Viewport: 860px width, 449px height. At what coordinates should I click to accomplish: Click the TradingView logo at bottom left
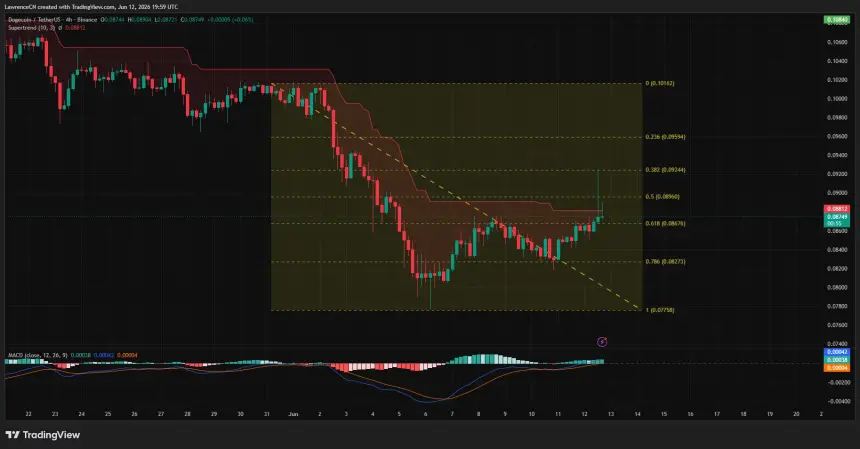pos(43,435)
